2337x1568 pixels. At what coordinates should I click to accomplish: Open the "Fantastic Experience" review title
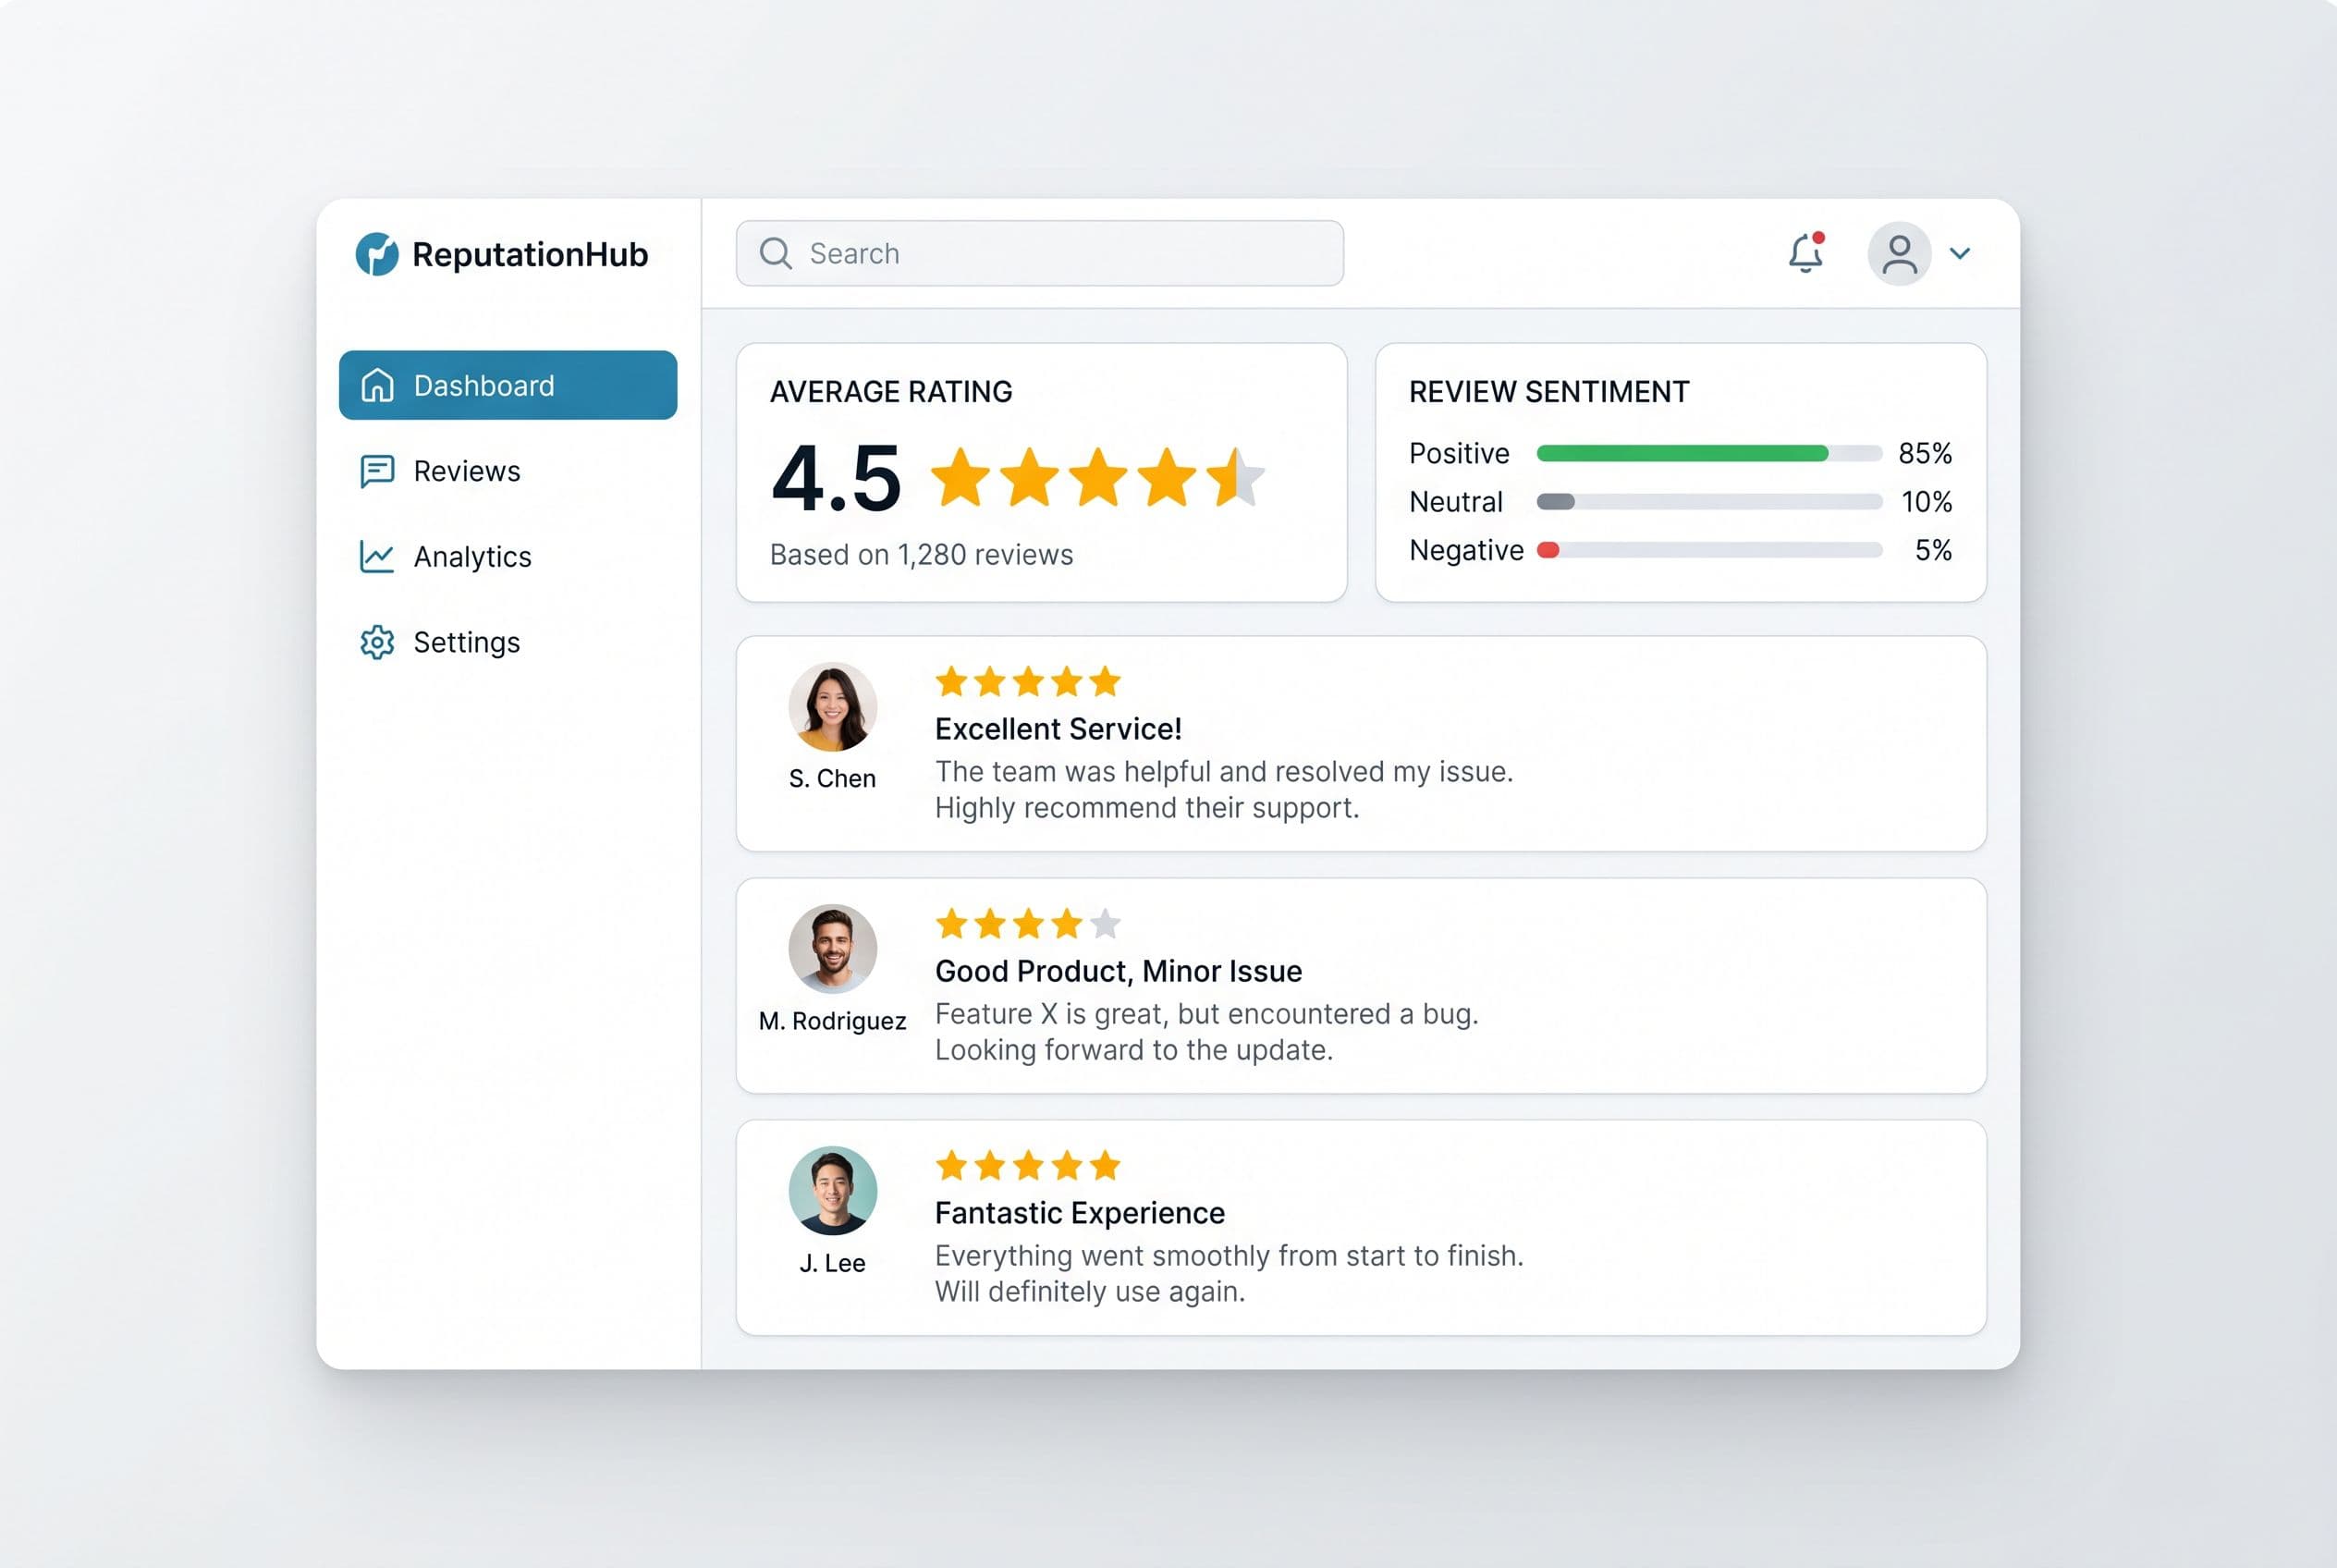coord(1080,1213)
